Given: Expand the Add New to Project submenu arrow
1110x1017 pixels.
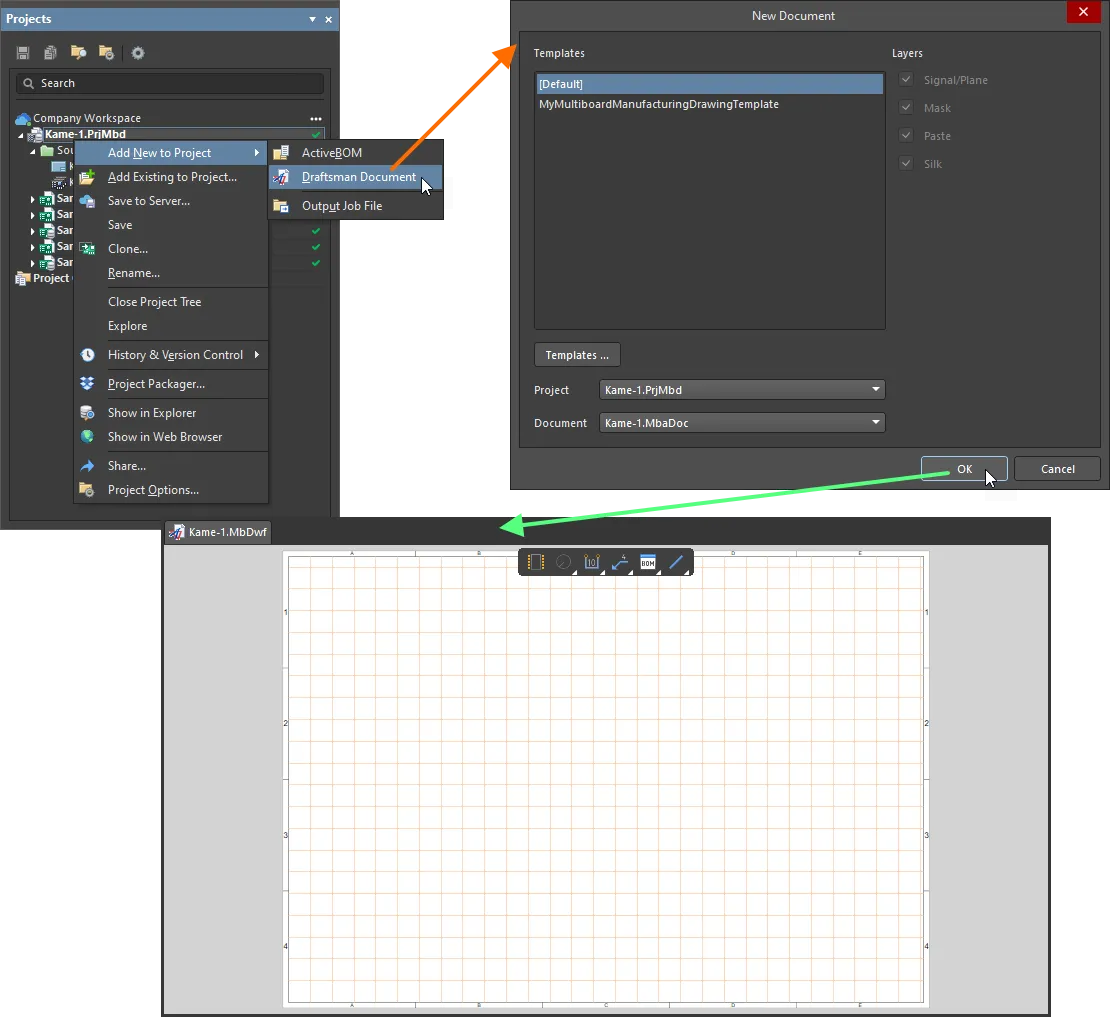Looking at the screenshot, I should click(x=257, y=153).
